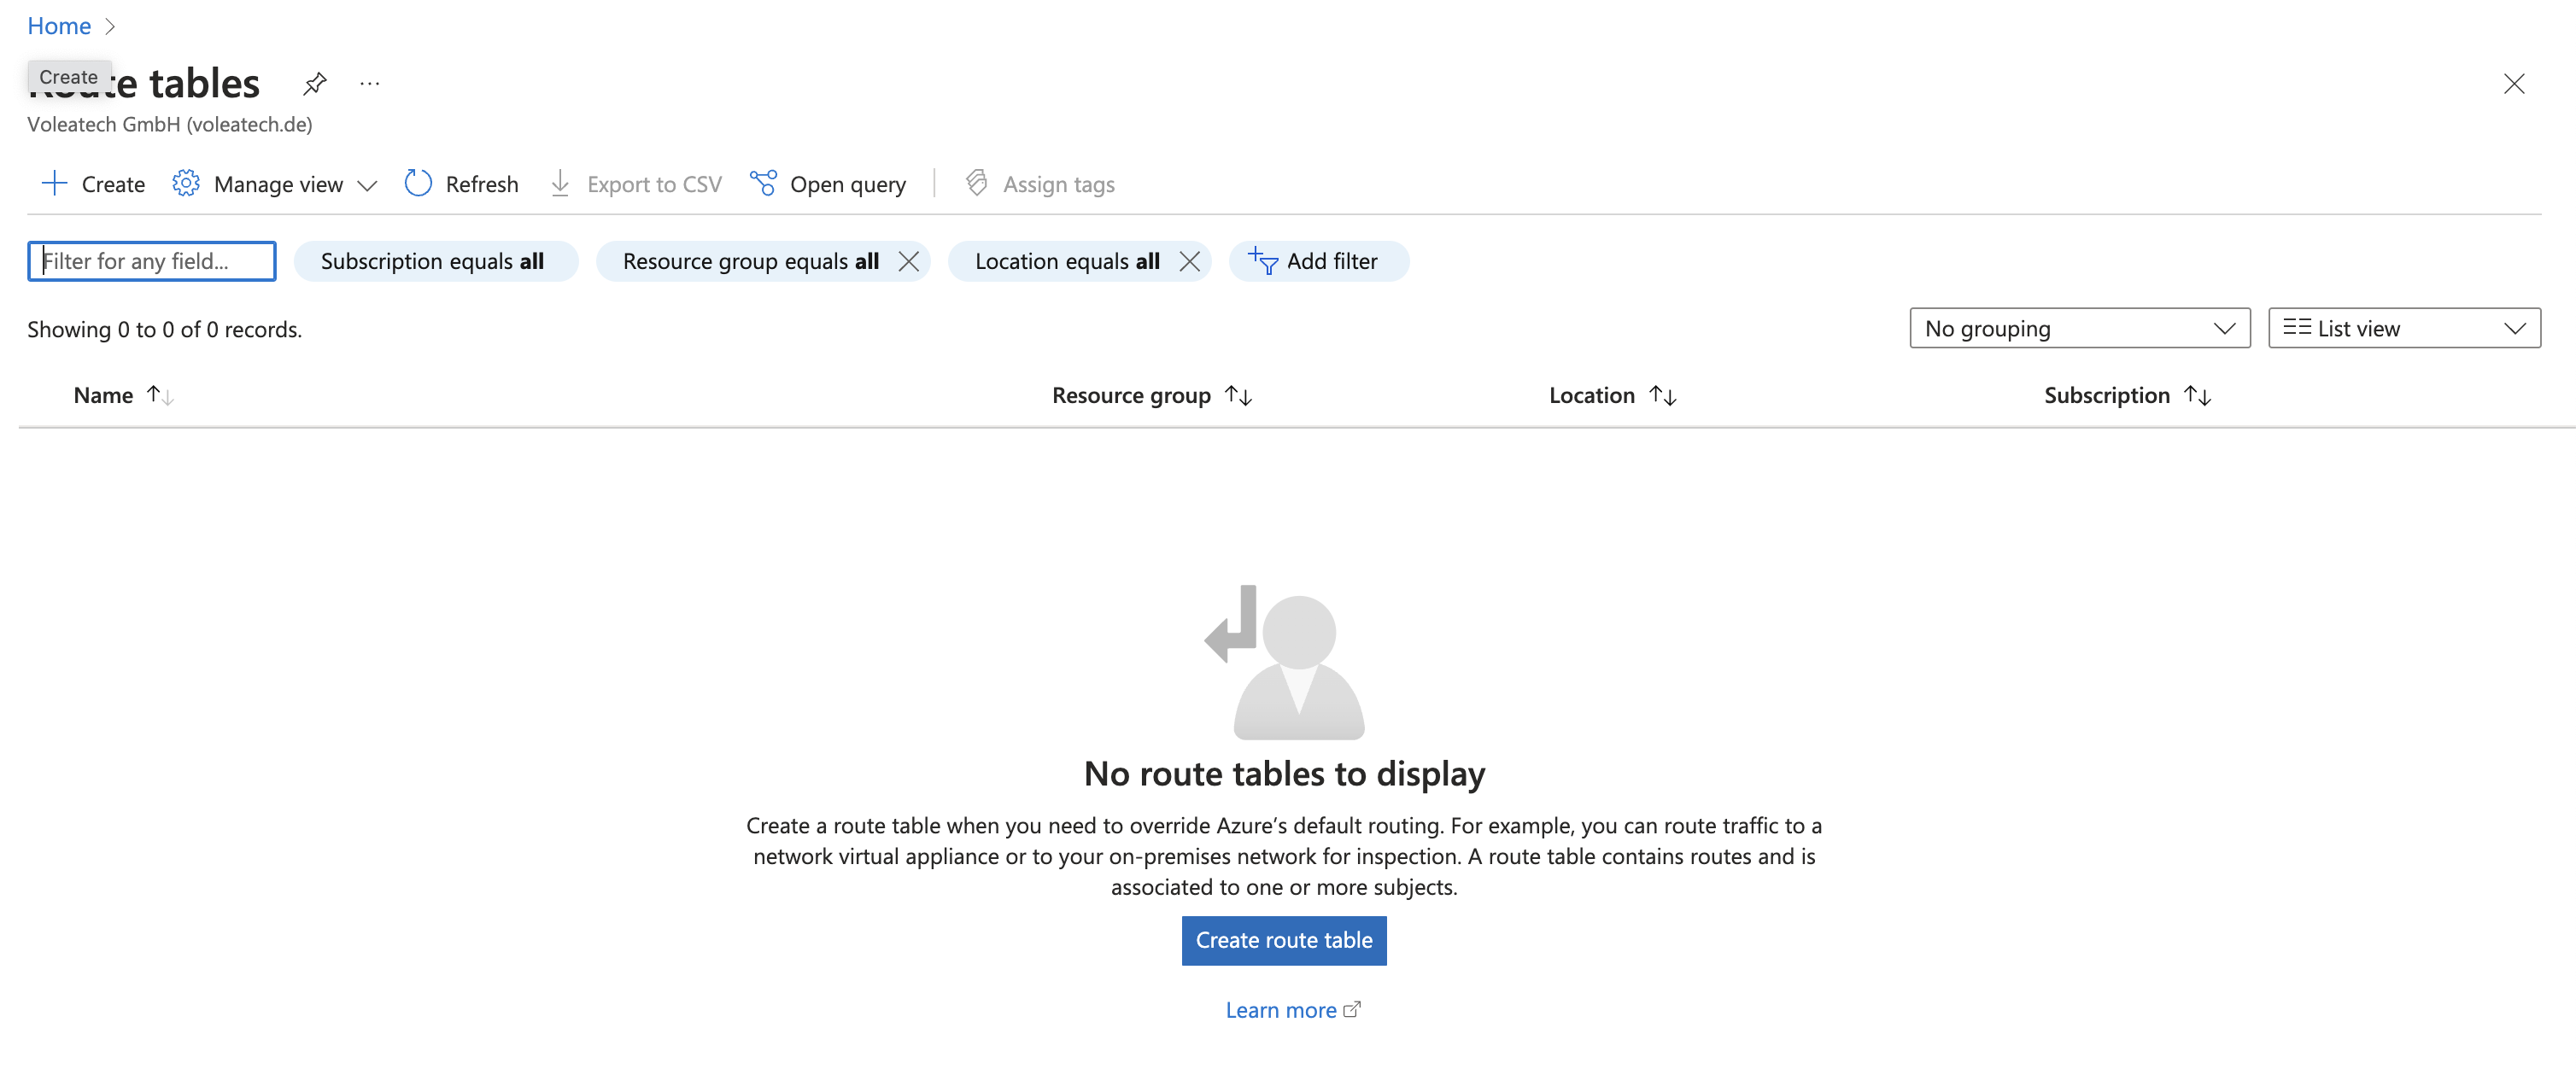Click the Add filter label
Viewport: 2576px width, 1069px height.
1332,261
